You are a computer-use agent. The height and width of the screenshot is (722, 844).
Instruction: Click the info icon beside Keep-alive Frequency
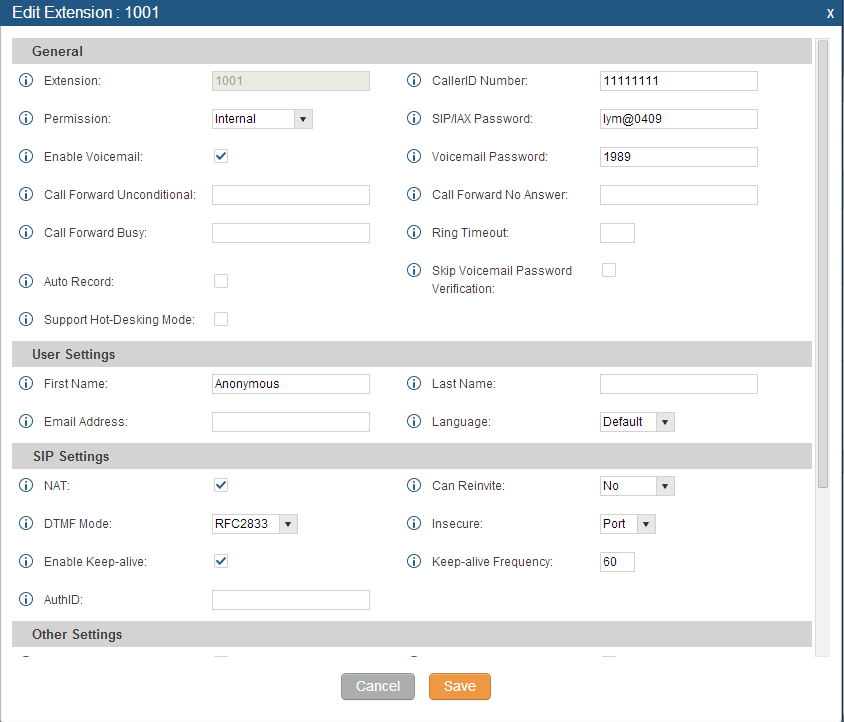414,562
